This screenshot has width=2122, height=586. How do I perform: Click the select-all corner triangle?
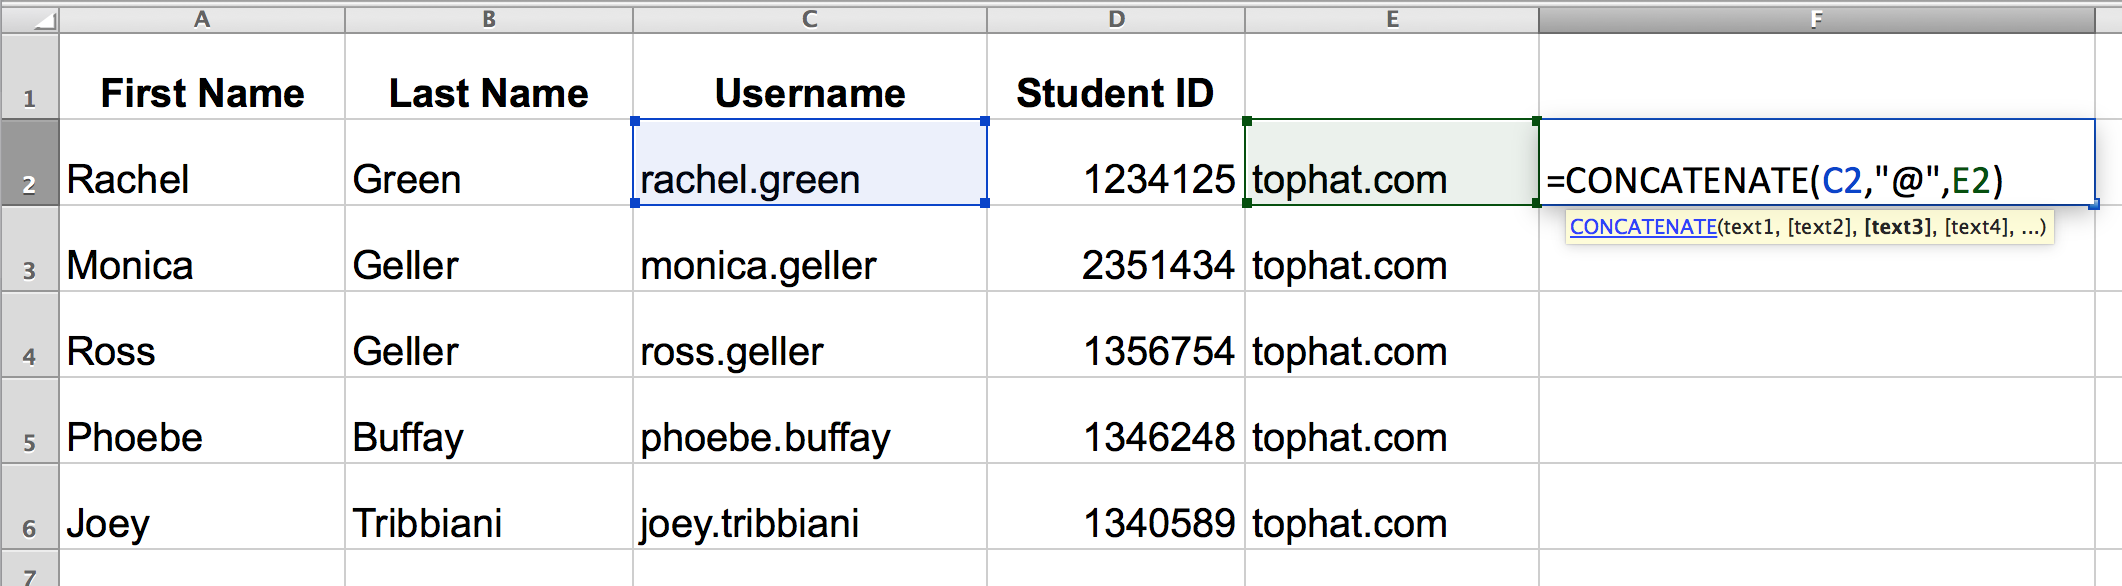click(x=42, y=20)
